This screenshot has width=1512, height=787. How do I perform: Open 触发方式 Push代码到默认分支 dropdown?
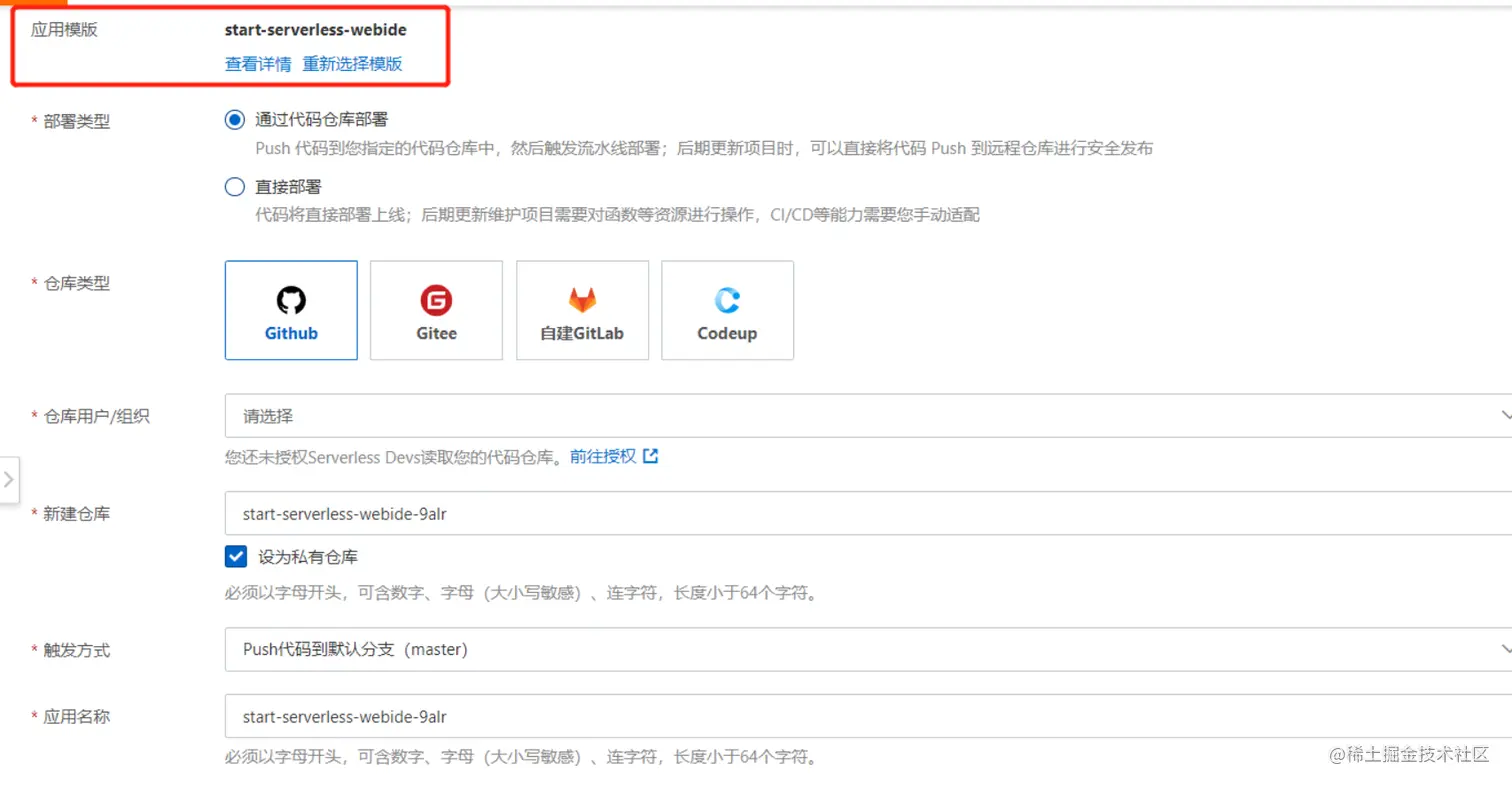[x=868, y=649]
